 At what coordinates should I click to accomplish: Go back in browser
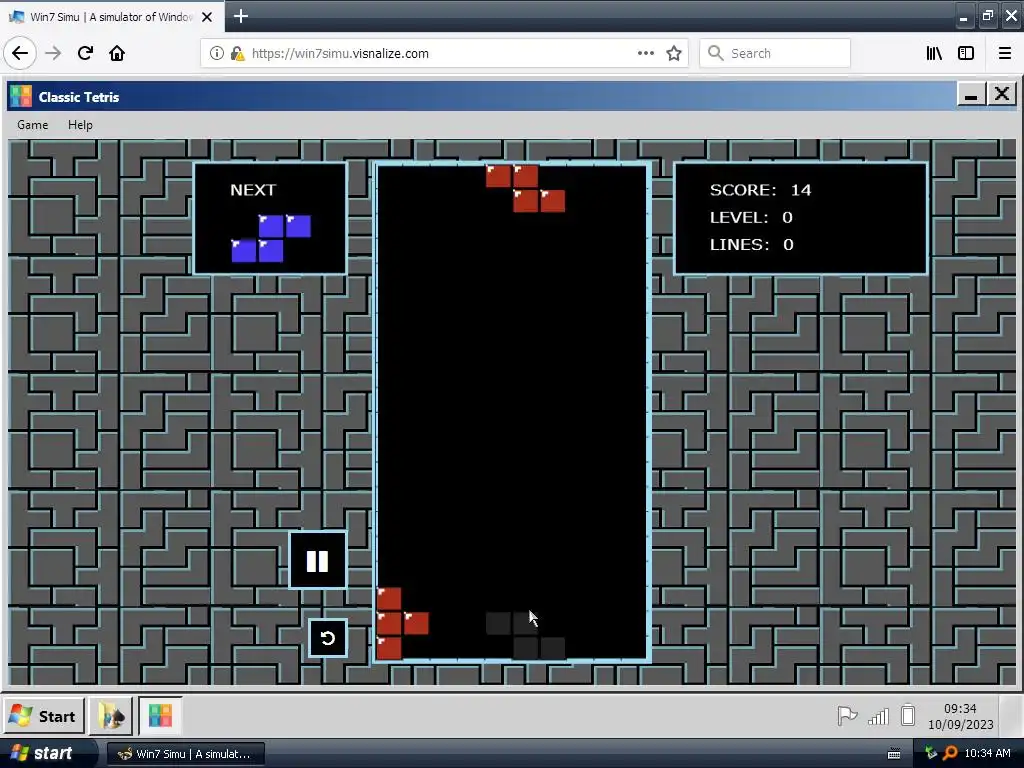[20, 54]
